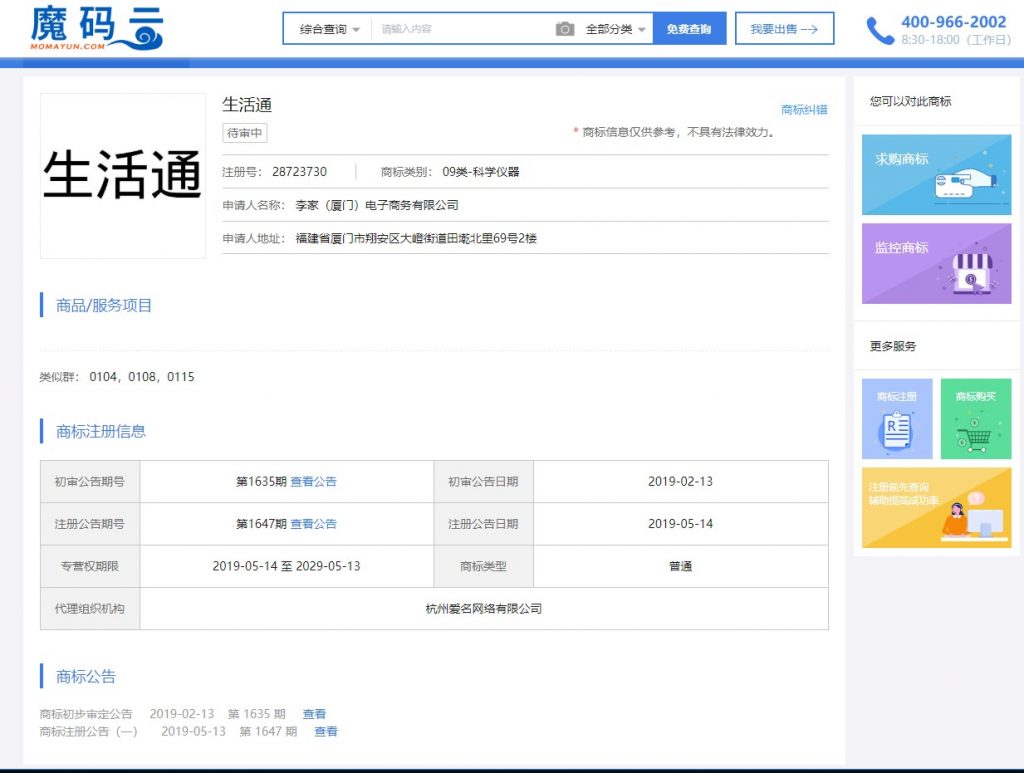This screenshot has height=773, width=1024.
Task: Click the blue phone icon near 400-966-2002
Action: click(878, 29)
